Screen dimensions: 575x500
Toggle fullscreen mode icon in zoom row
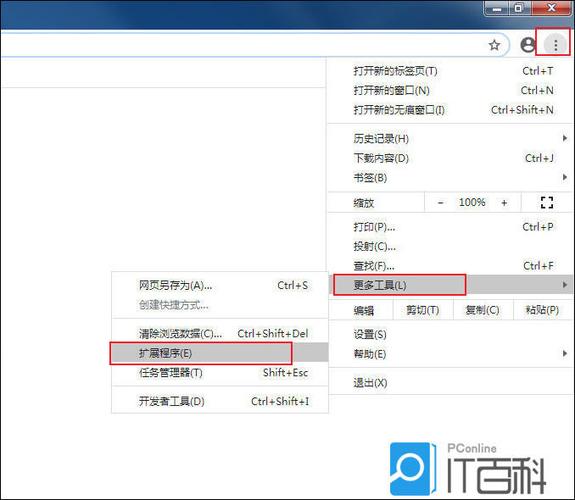pos(547,202)
